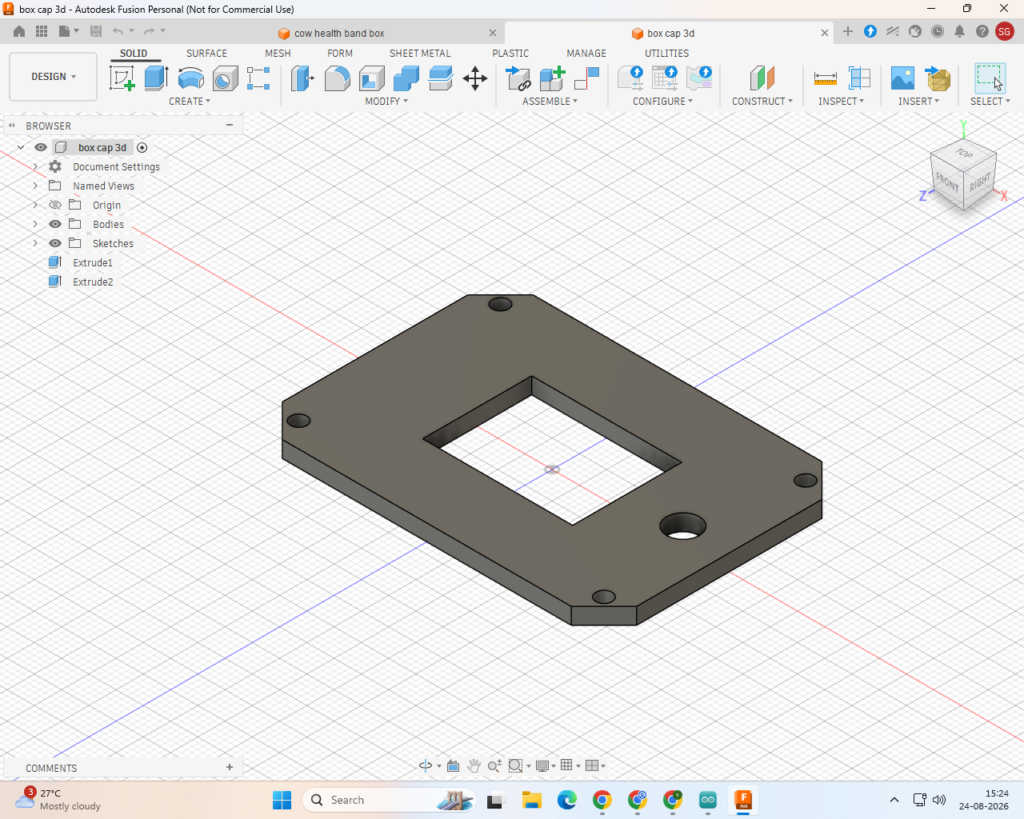Switch to the Mesh tab
Viewport: 1024px width, 819px height.
click(x=278, y=54)
